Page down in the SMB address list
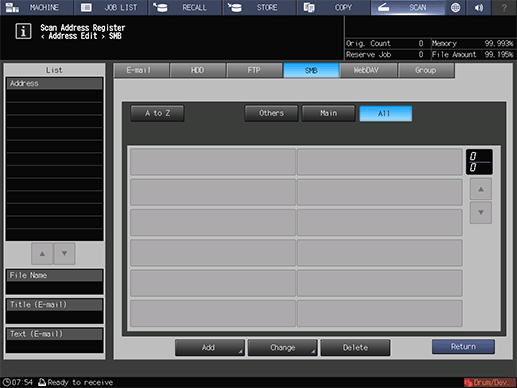Screen dimensions: 517x388 (x=481, y=213)
